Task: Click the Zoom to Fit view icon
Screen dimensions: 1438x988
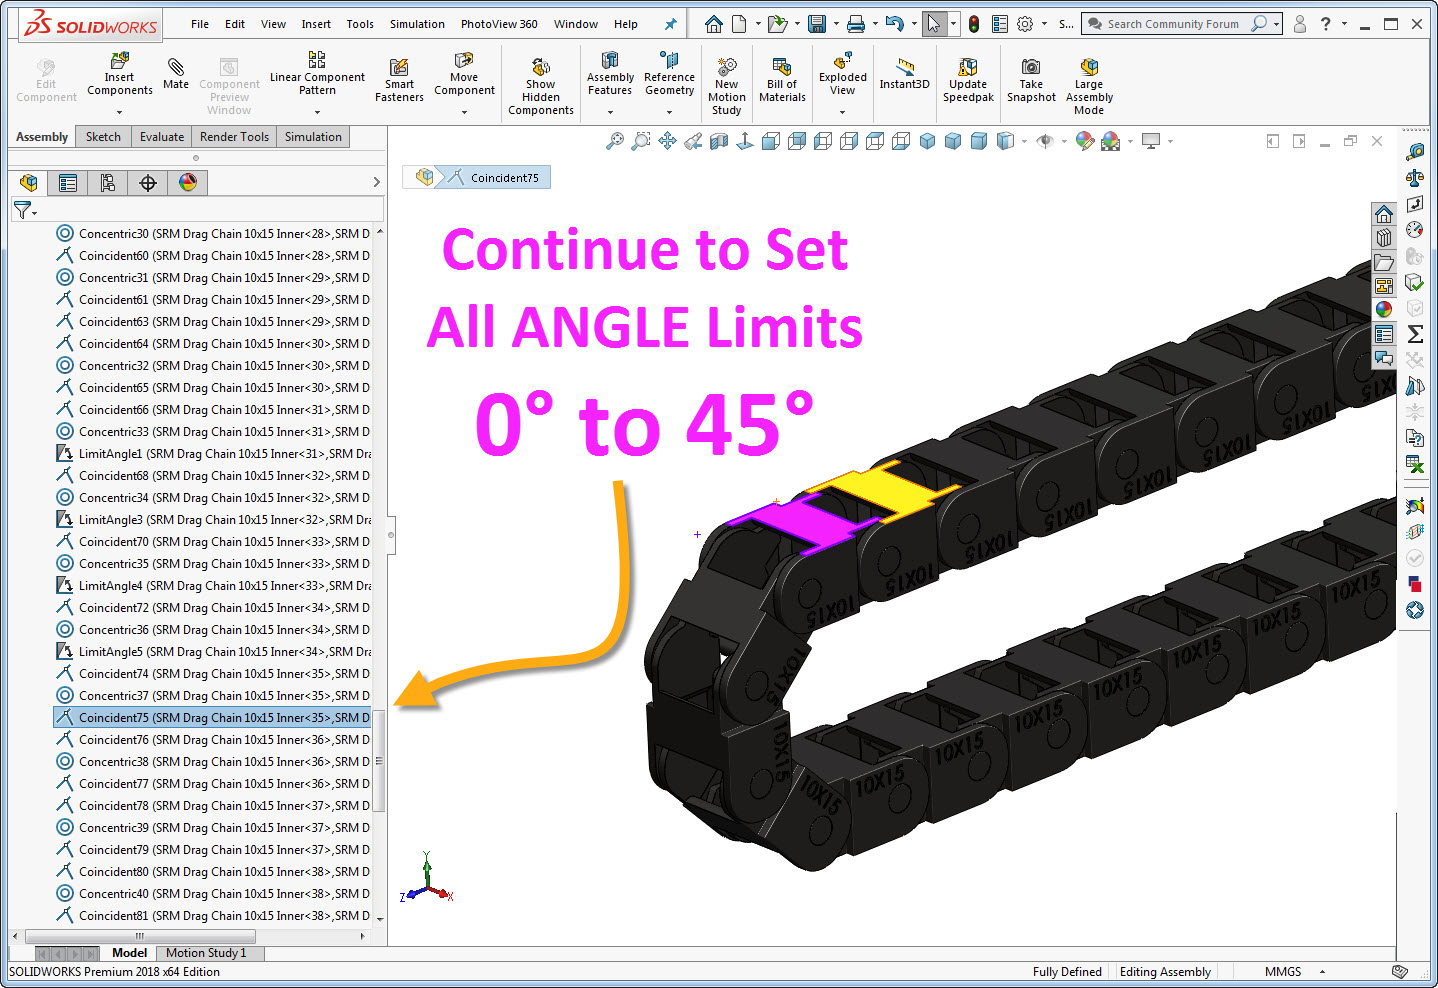Action: point(615,141)
